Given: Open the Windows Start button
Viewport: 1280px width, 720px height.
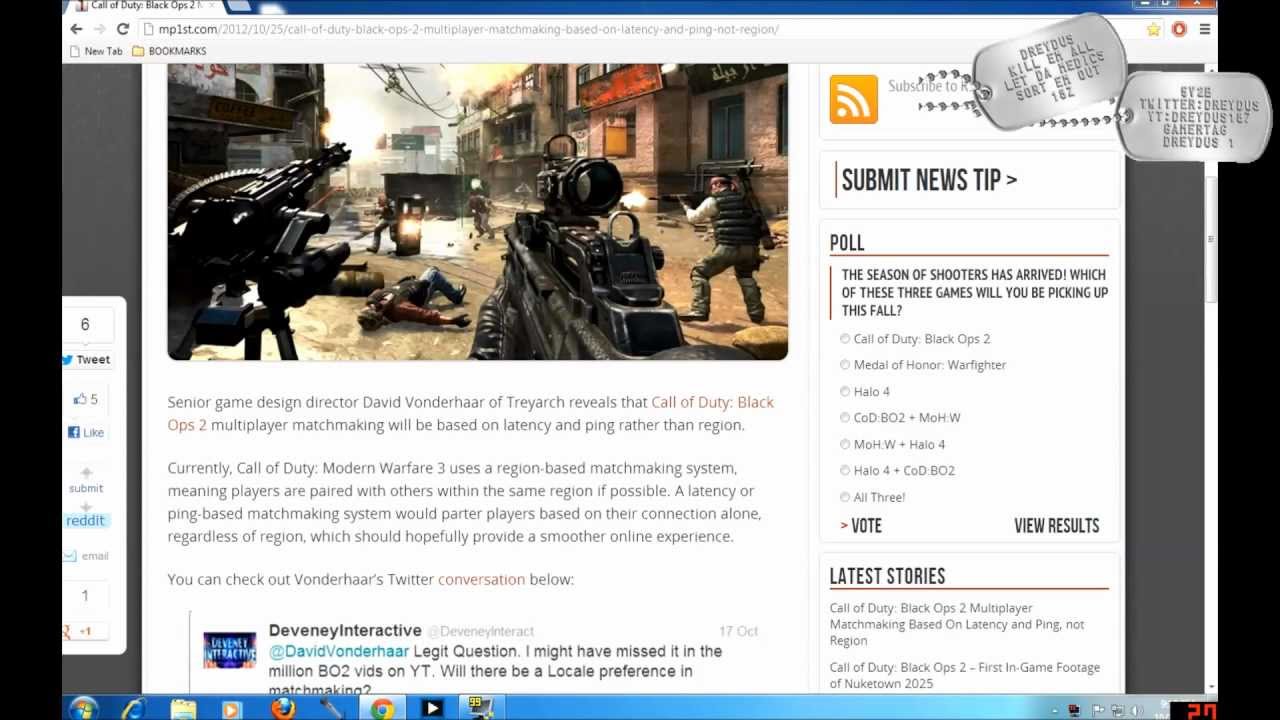Looking at the screenshot, I should [84, 708].
